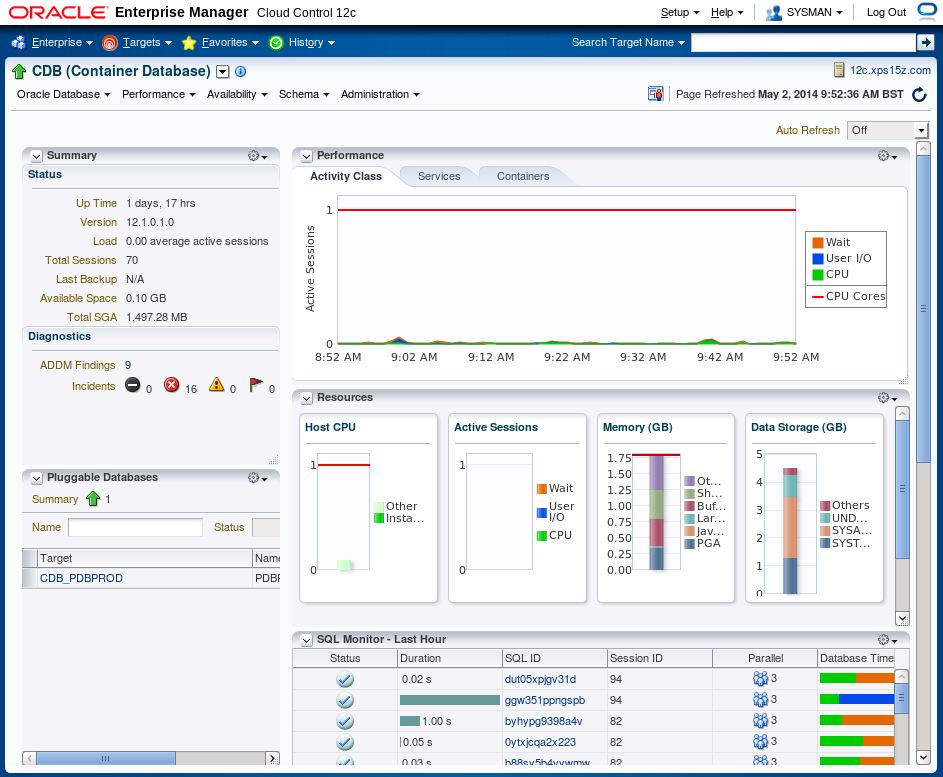Click the History green clock icon
Viewport: 943px width, 777px height.
276,42
